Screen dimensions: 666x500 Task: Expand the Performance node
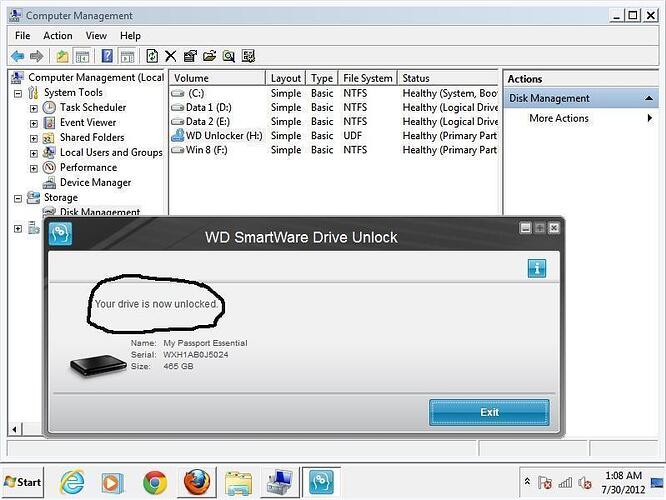pyautogui.click(x=34, y=169)
